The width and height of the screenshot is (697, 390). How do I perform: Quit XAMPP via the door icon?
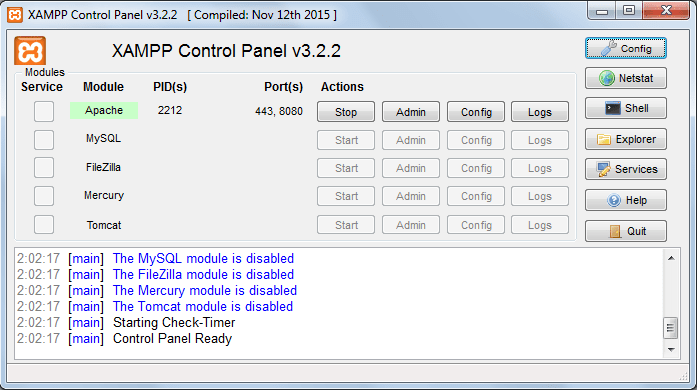(x=625, y=231)
